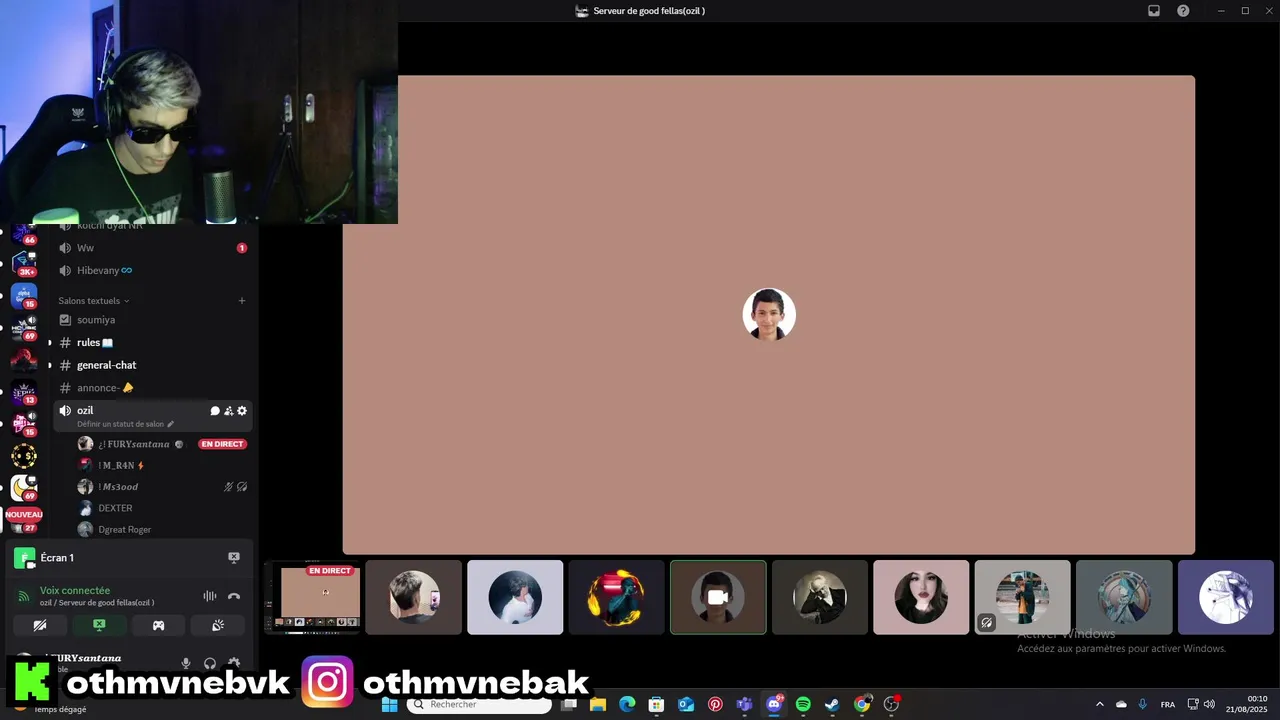Open Microsoft Edge from the taskbar
Image resolution: width=1280 pixels, height=720 pixels.
(627, 704)
